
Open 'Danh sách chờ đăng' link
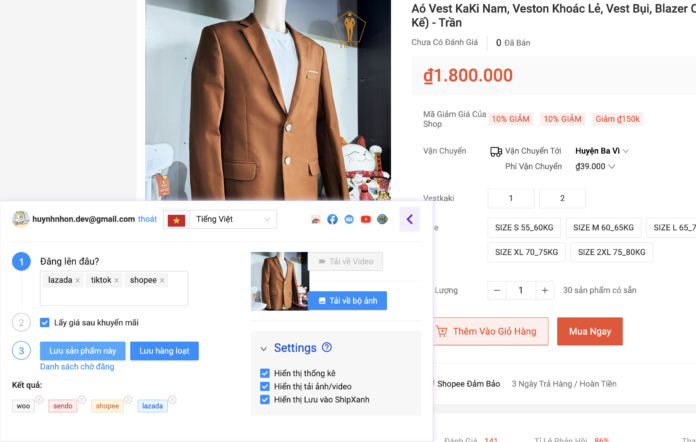click(77, 367)
